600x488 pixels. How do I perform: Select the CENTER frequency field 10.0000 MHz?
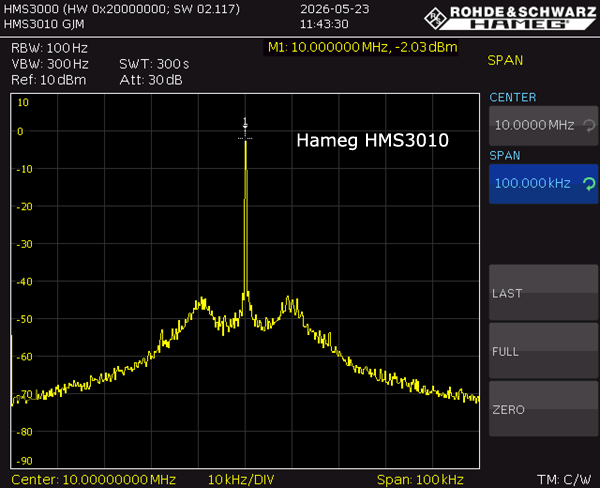543,126
